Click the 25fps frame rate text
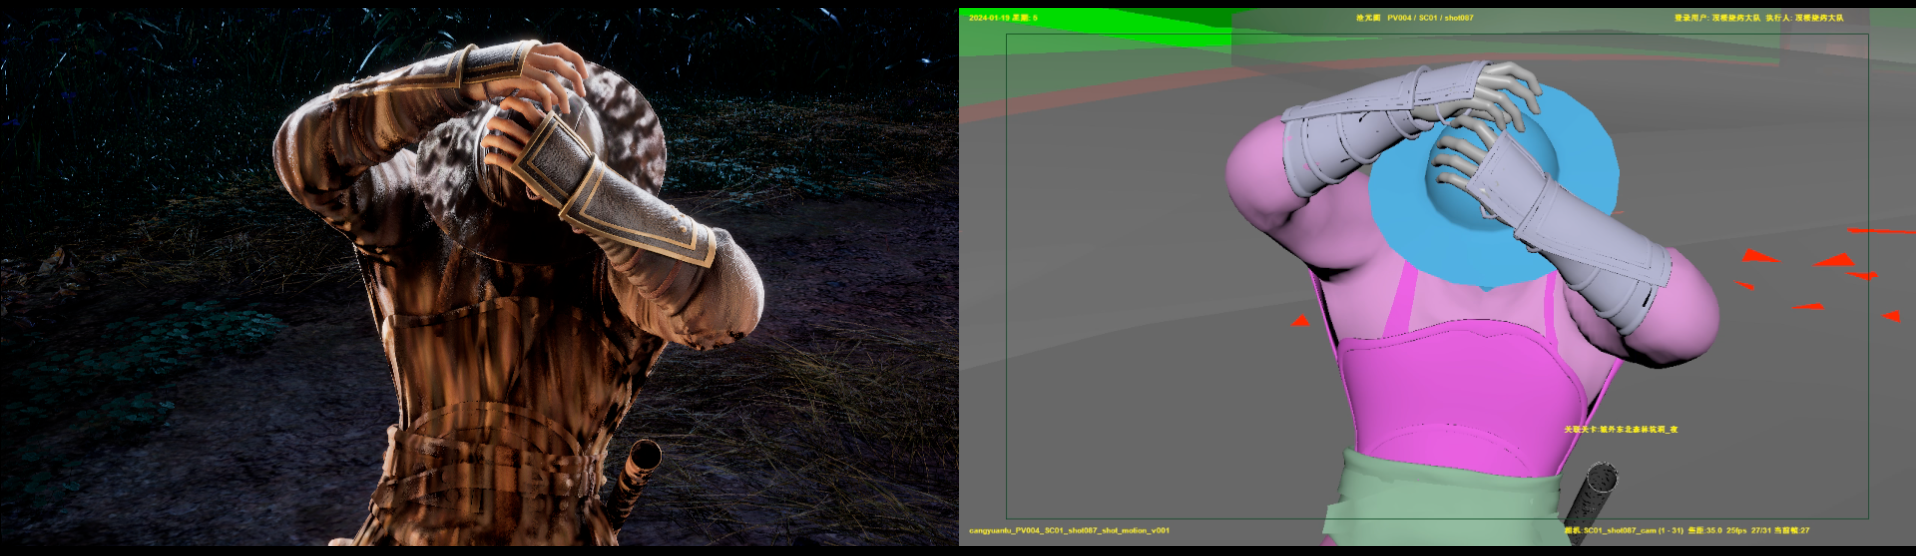The height and width of the screenshot is (556, 1916). pyautogui.click(x=1736, y=530)
